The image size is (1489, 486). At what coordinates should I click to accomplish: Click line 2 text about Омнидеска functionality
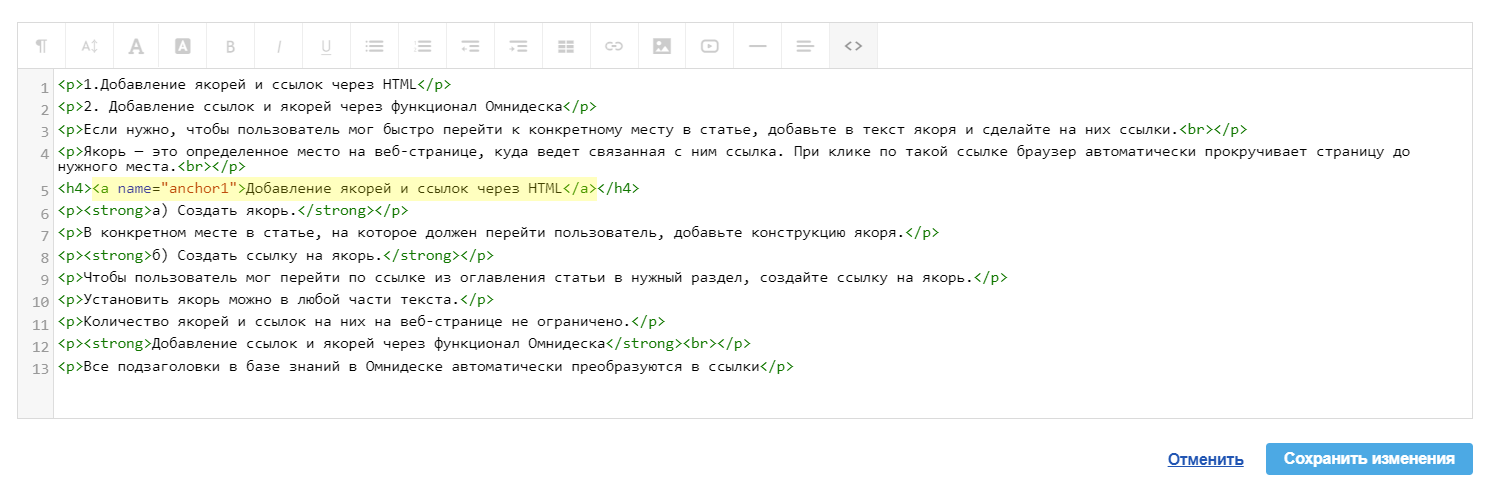(327, 107)
